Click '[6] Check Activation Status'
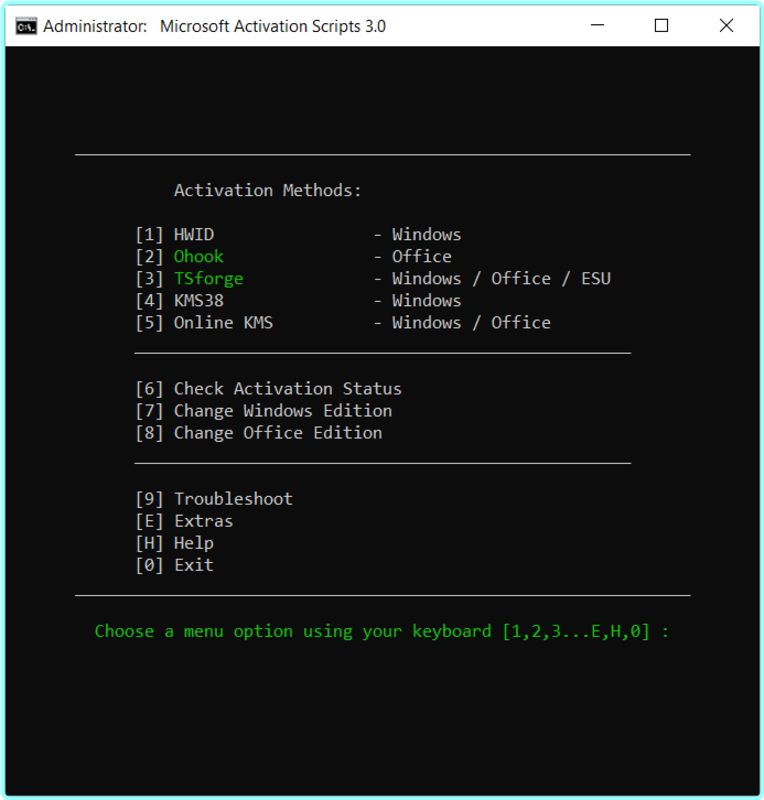The width and height of the screenshot is (764, 800). tap(268, 389)
